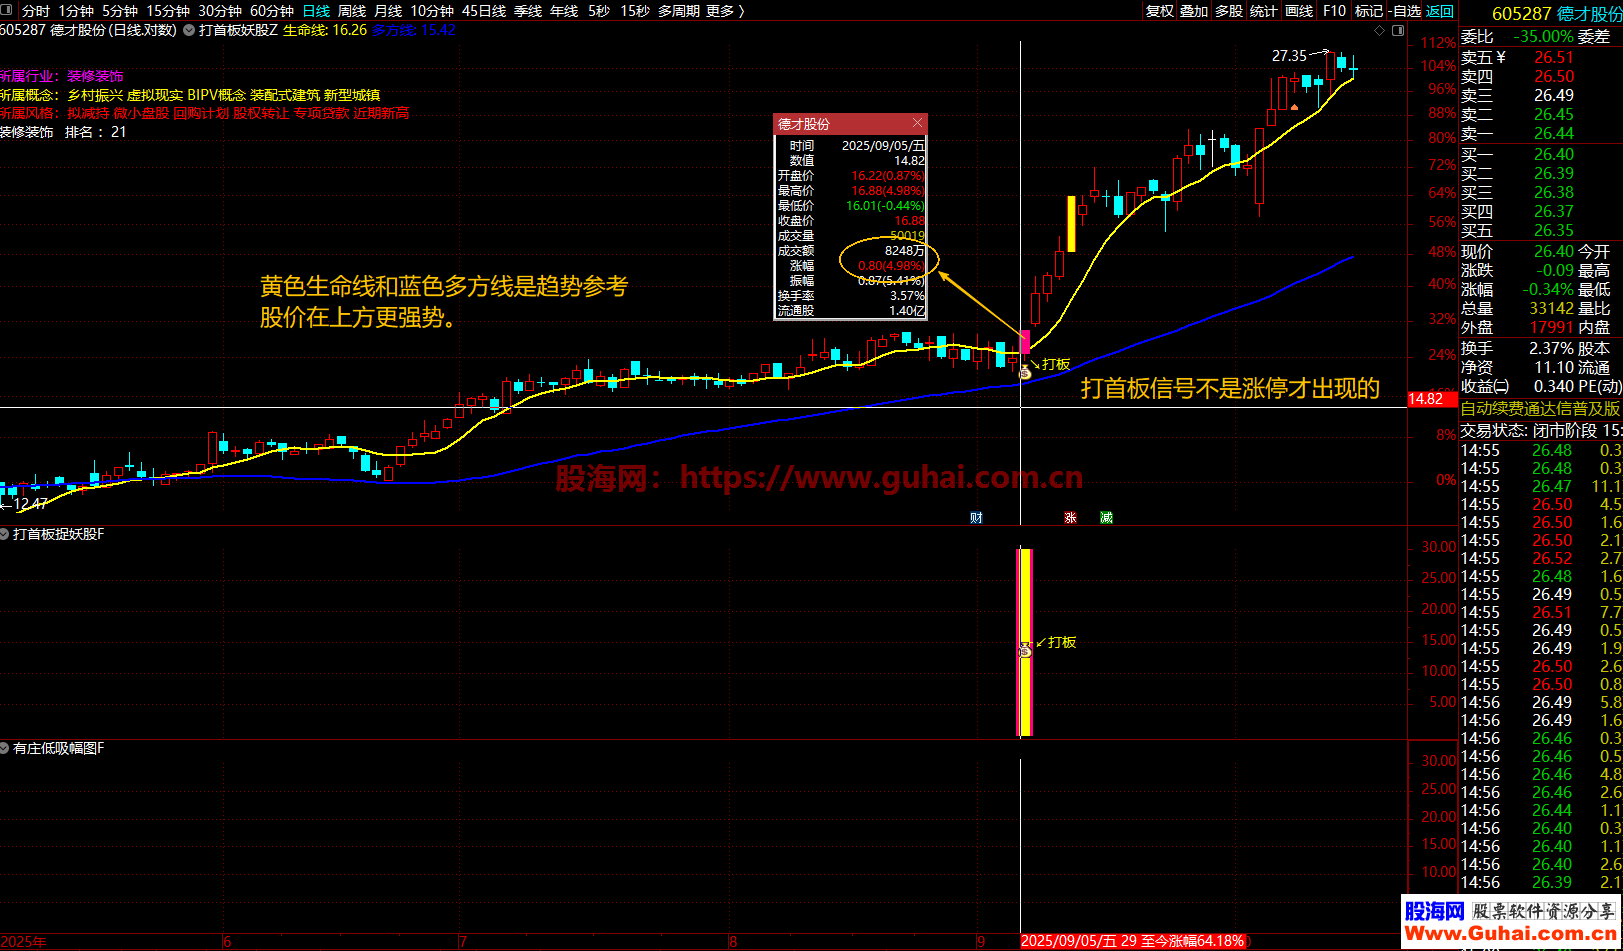
Task: Click the 财 marker icon on the timeline
Action: [x=976, y=517]
